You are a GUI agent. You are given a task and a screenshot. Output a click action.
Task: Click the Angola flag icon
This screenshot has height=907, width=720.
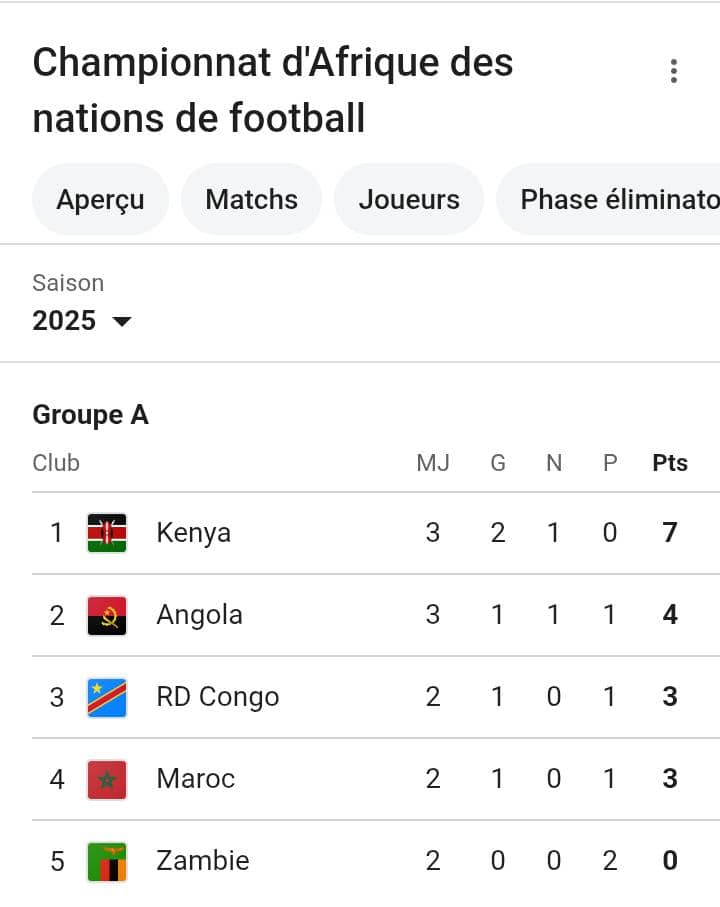107,615
